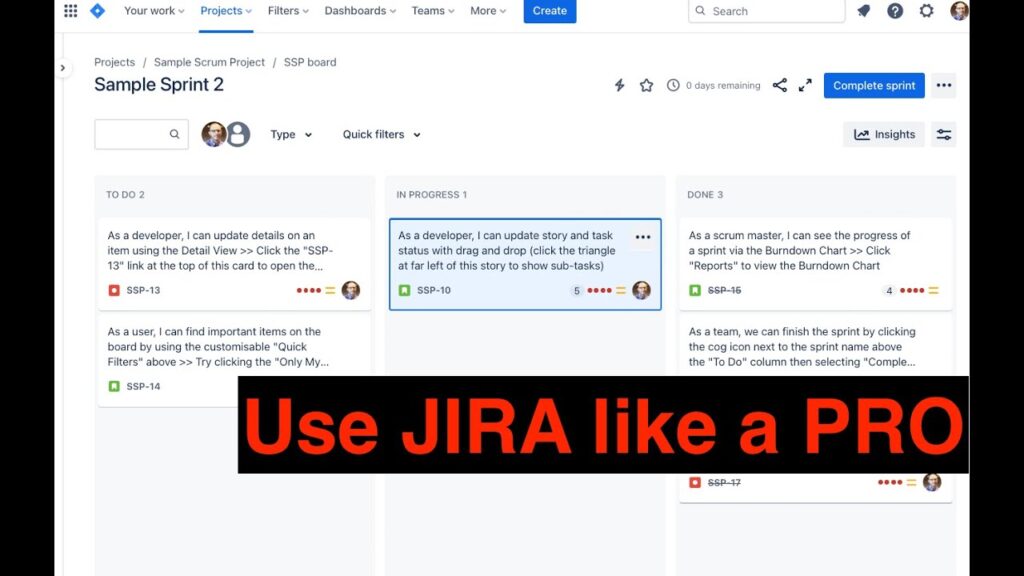Click the priority icon on SSP-13
Screen dimensions: 1024x576
330,290
